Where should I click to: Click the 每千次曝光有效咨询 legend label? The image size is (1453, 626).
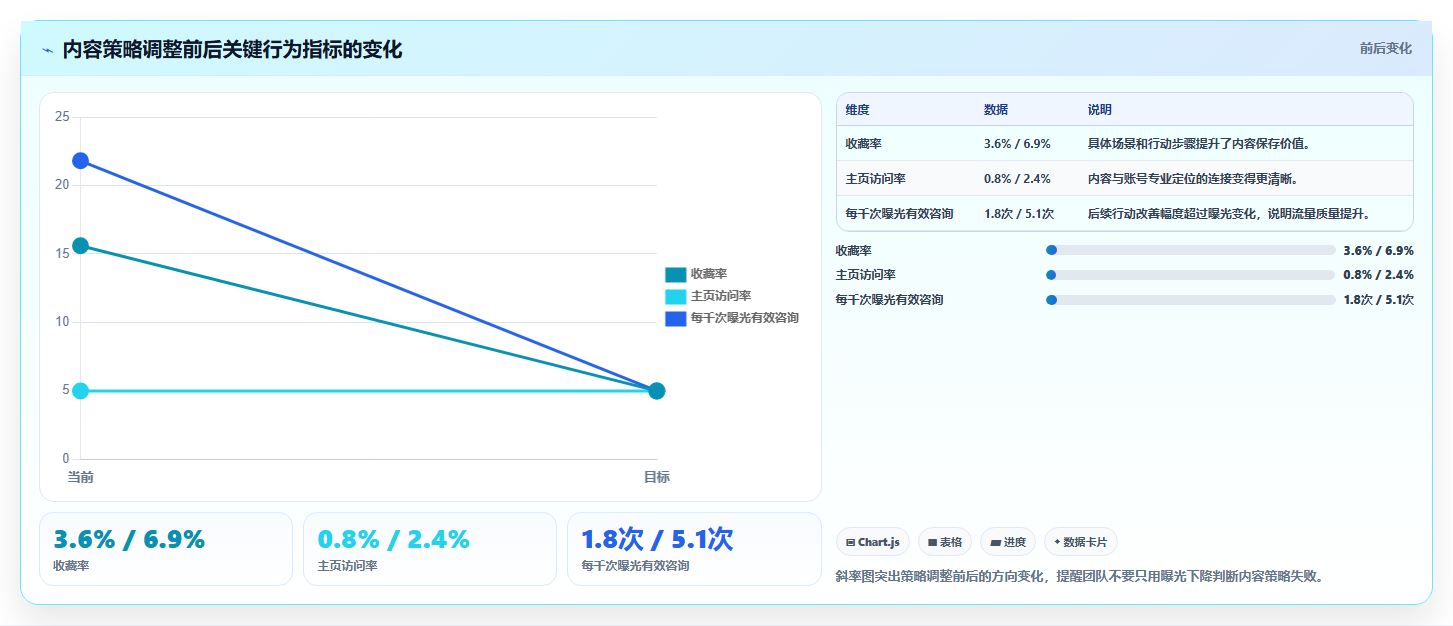point(744,318)
